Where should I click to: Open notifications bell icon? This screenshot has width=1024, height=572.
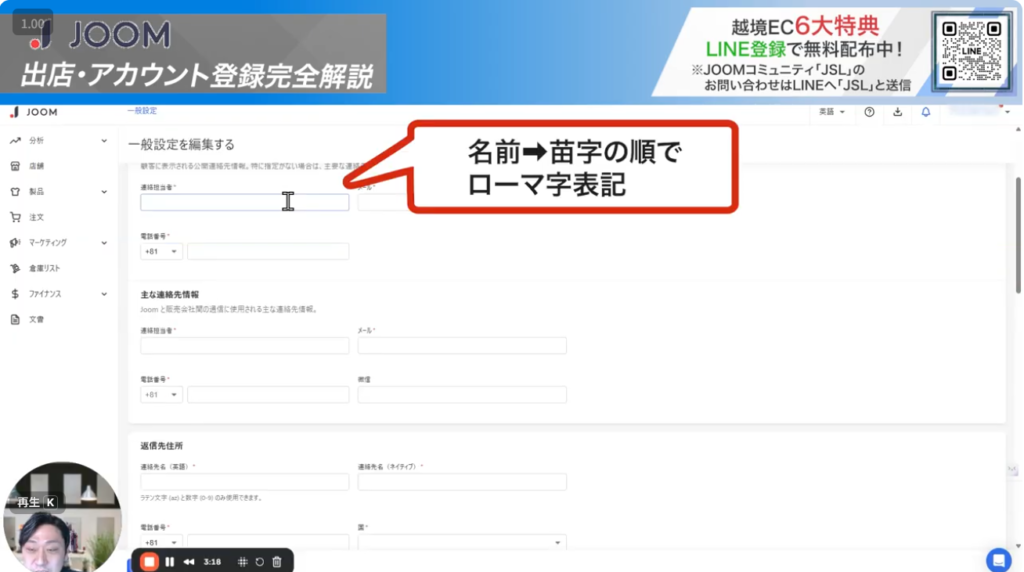pos(926,112)
